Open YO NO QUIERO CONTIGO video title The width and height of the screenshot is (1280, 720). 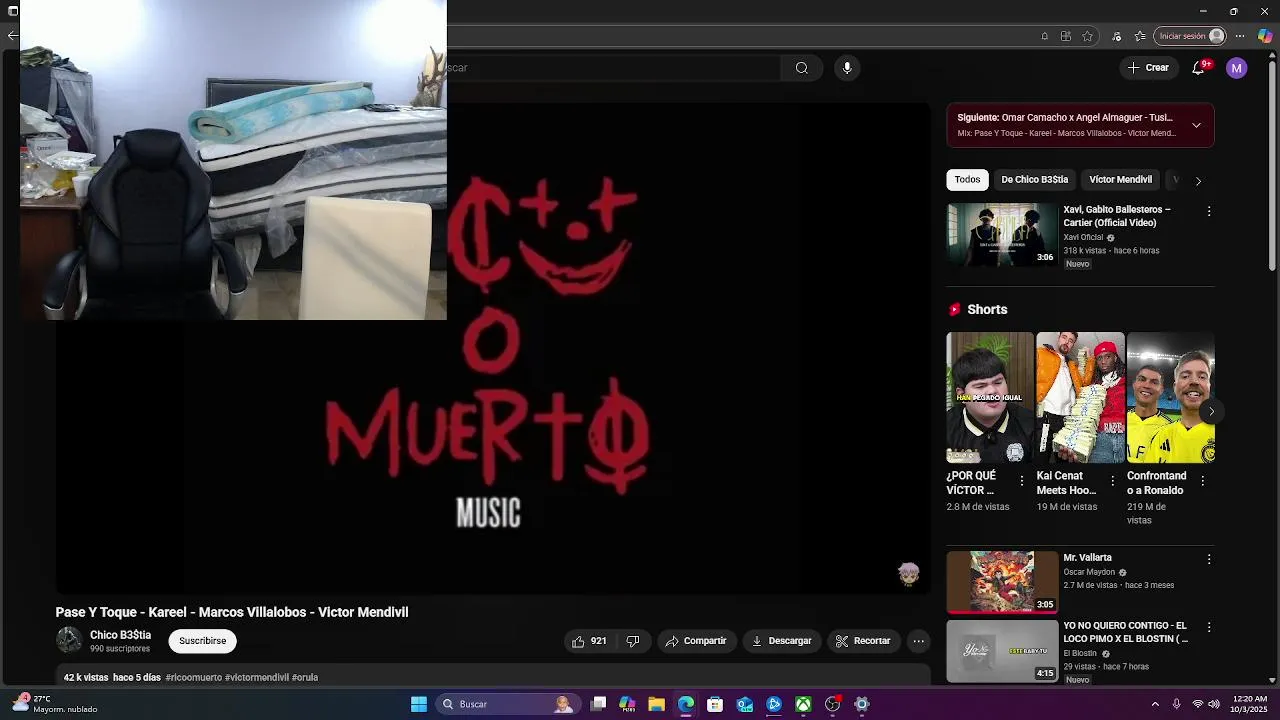(x=1125, y=632)
